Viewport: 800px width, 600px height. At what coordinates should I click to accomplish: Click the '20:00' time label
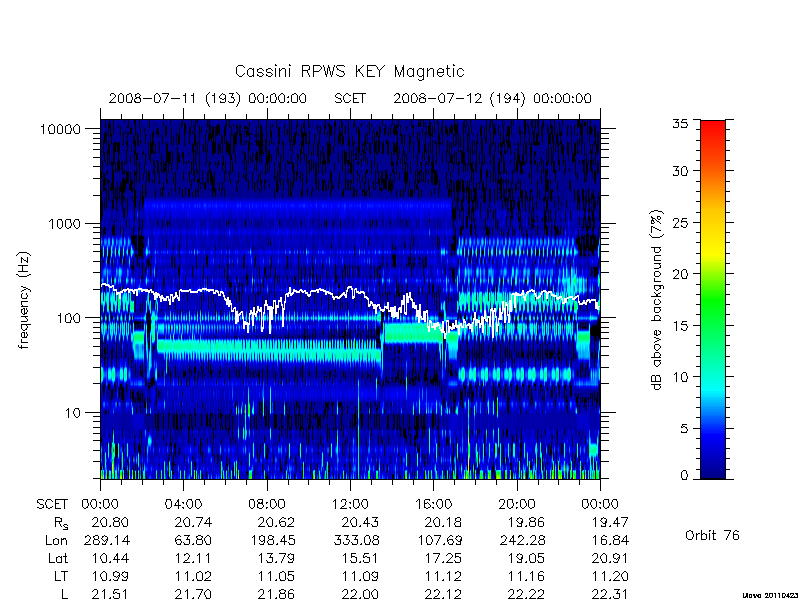(517, 505)
